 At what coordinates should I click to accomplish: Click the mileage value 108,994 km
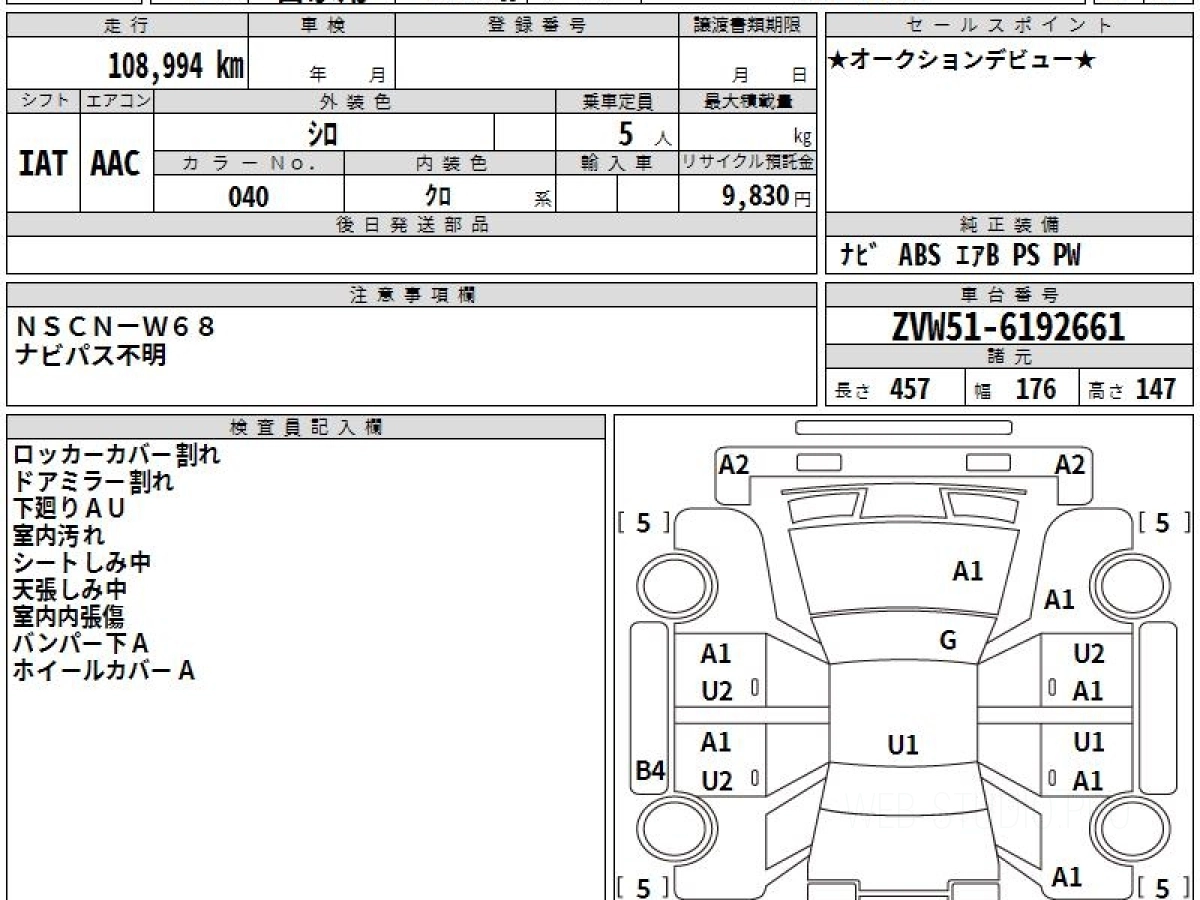click(x=175, y=66)
